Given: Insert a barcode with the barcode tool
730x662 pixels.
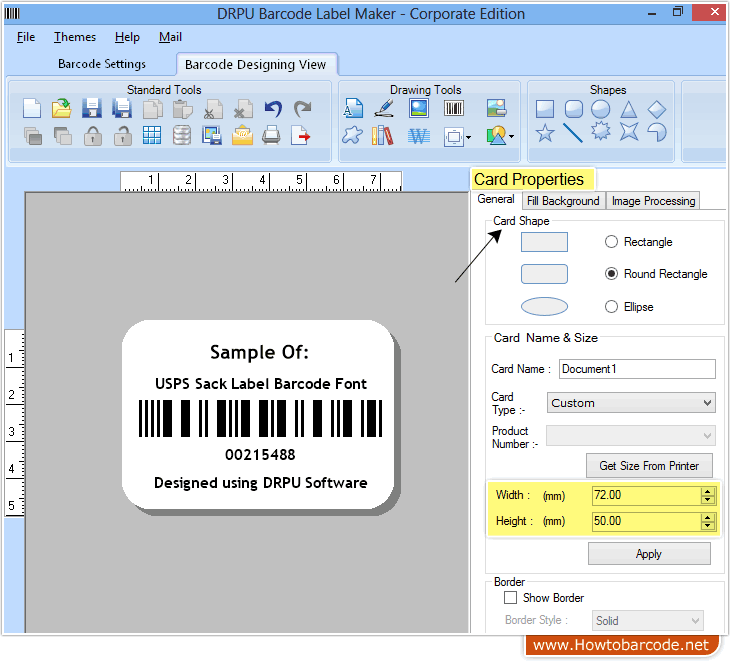Looking at the screenshot, I should click(453, 108).
